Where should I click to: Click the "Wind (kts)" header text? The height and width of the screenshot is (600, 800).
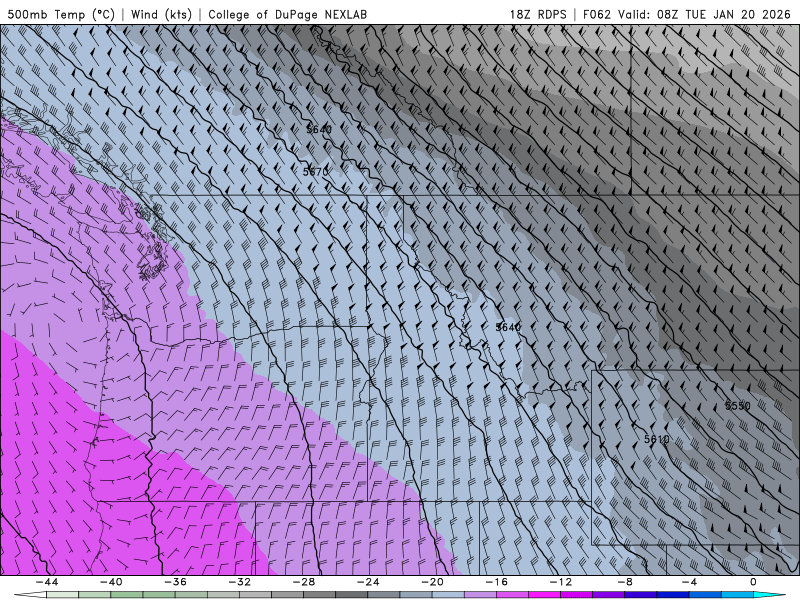161,14
